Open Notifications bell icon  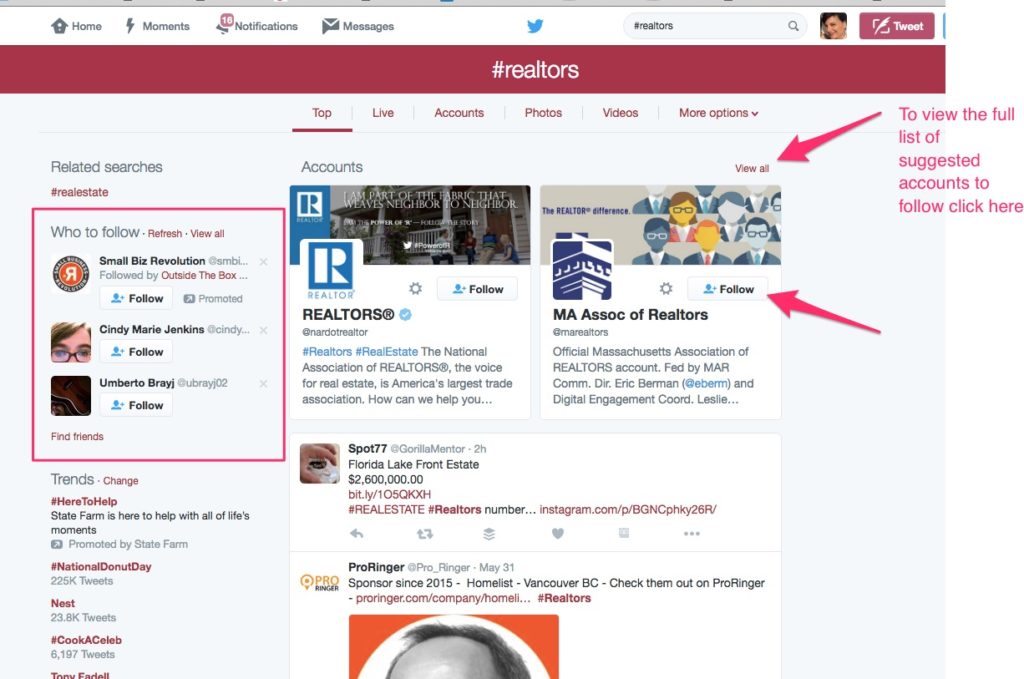pos(224,25)
